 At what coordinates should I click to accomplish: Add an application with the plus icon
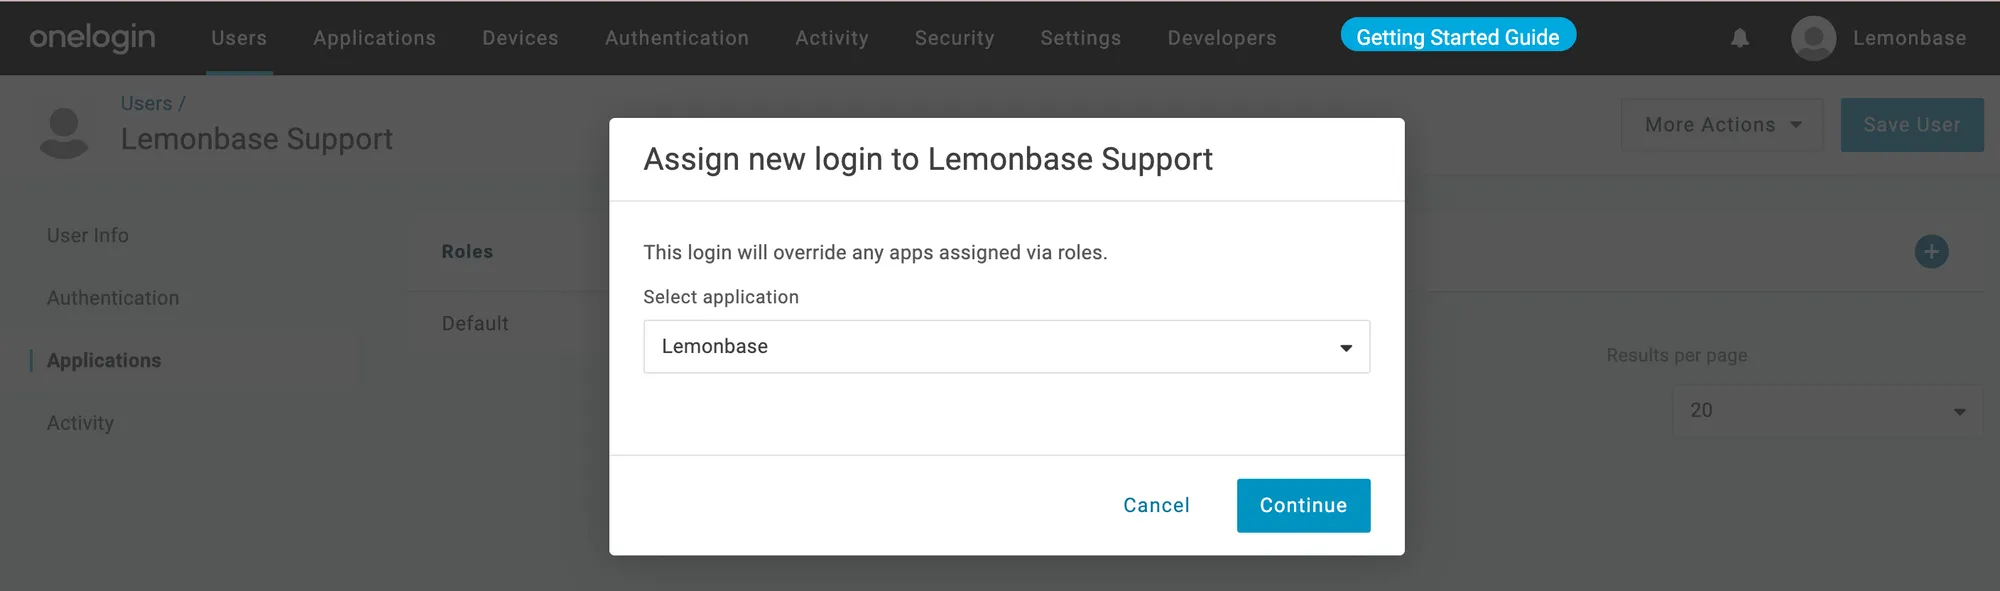coord(1931,252)
